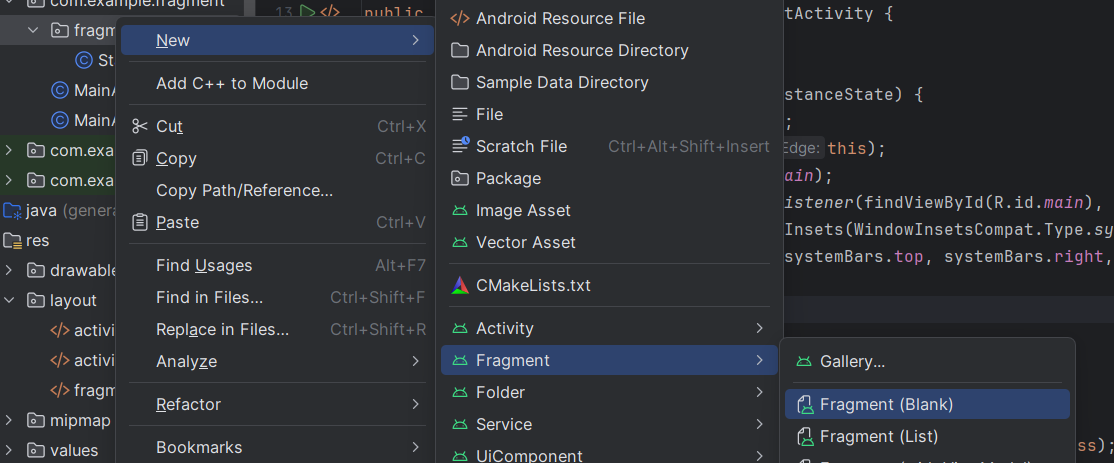Screen dimensions: 1114x463
Task: Click the Vector Asset android icon
Action: click(460, 242)
